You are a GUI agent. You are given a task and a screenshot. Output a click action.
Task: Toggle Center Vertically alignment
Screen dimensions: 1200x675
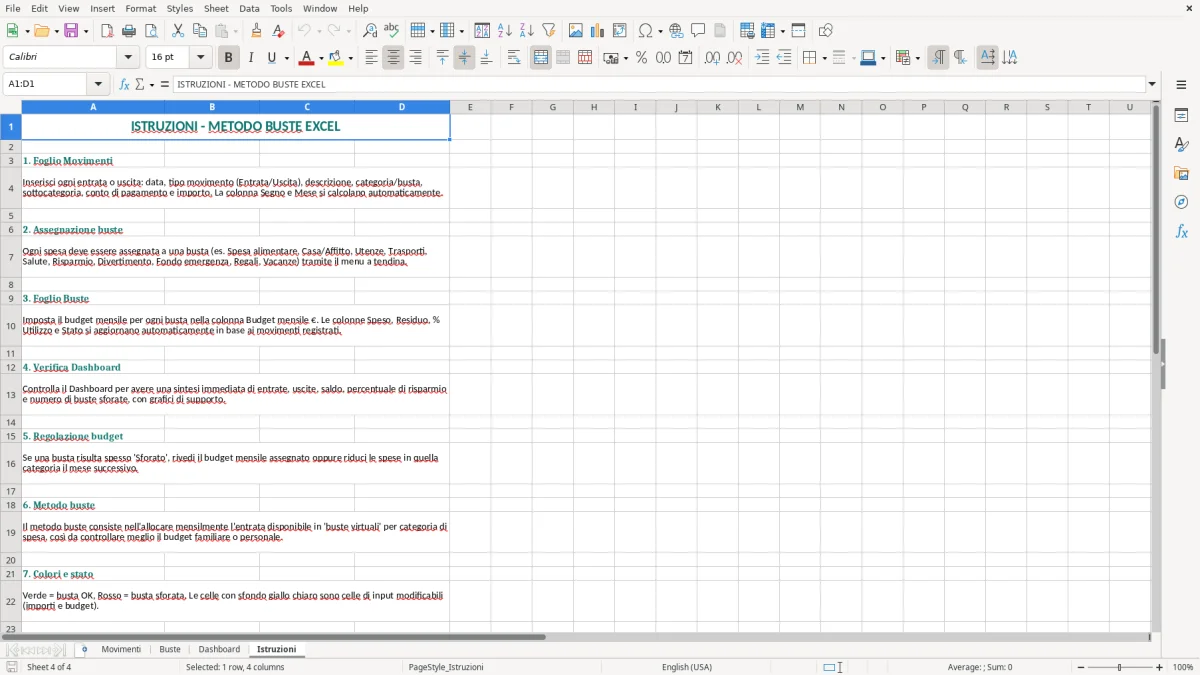(464, 58)
